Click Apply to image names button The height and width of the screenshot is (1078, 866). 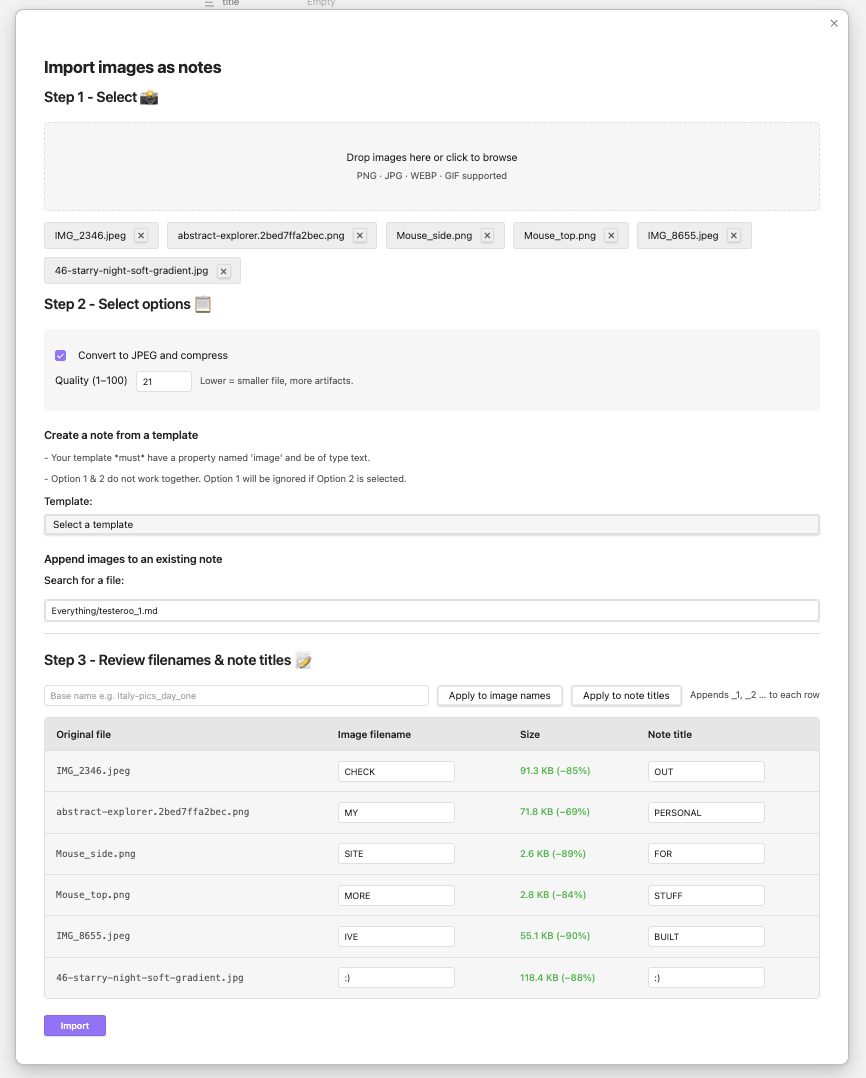500,696
